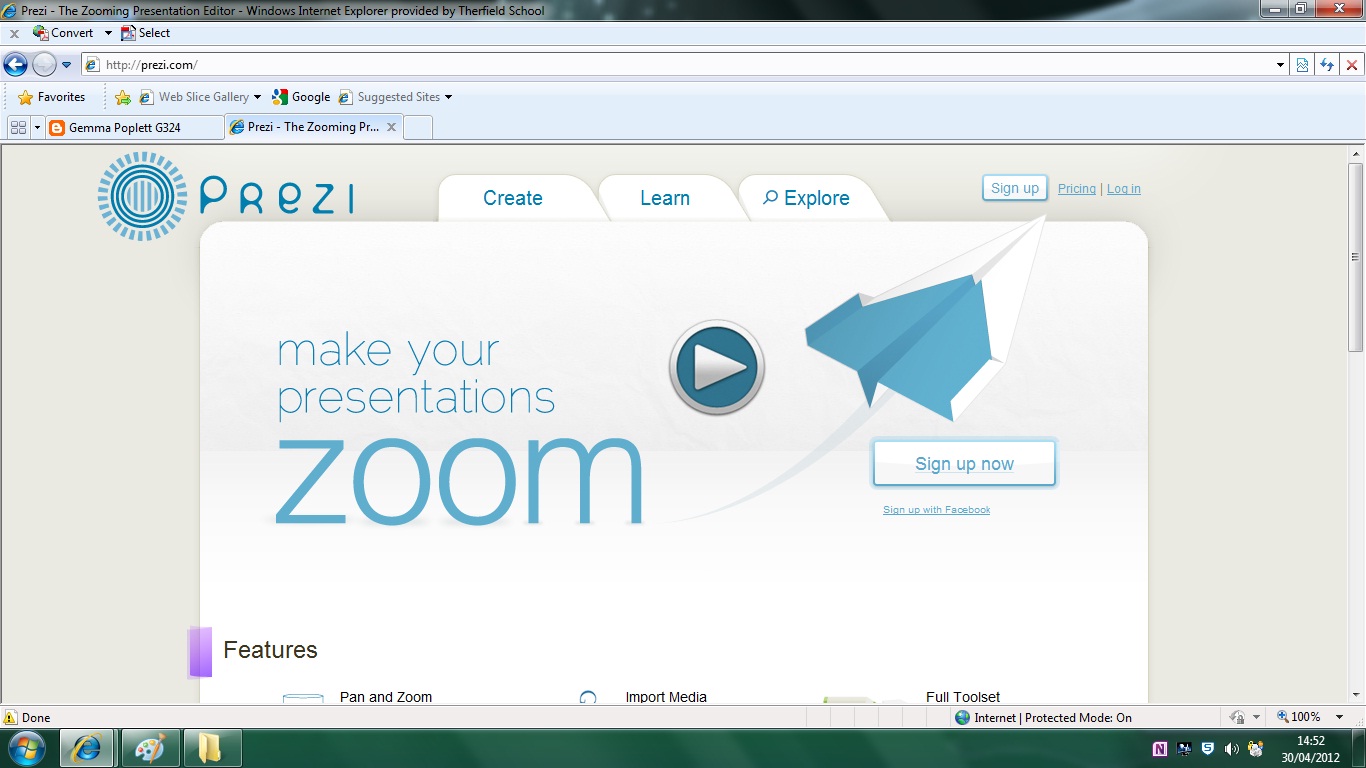Open the Google favorites link

pos(301,97)
